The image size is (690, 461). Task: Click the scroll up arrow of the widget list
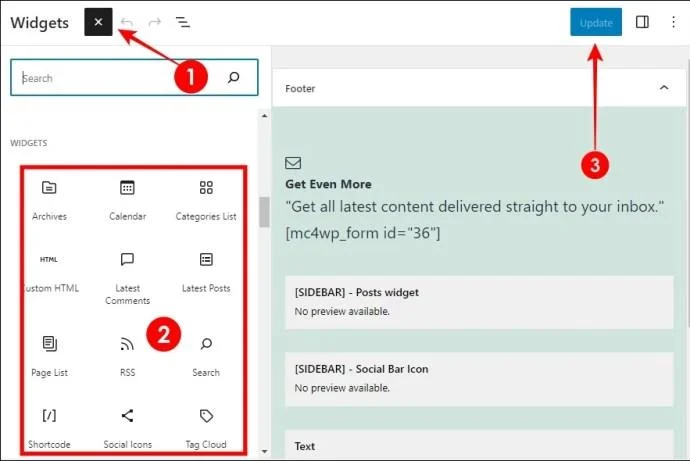[264, 116]
